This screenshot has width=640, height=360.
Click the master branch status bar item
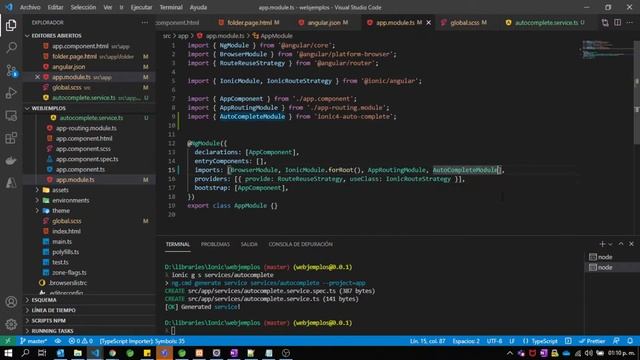33,341
